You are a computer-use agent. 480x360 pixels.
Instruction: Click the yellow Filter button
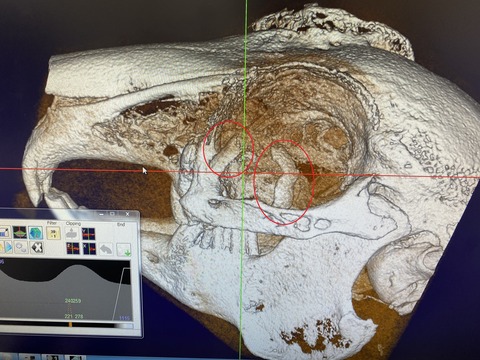point(53,233)
